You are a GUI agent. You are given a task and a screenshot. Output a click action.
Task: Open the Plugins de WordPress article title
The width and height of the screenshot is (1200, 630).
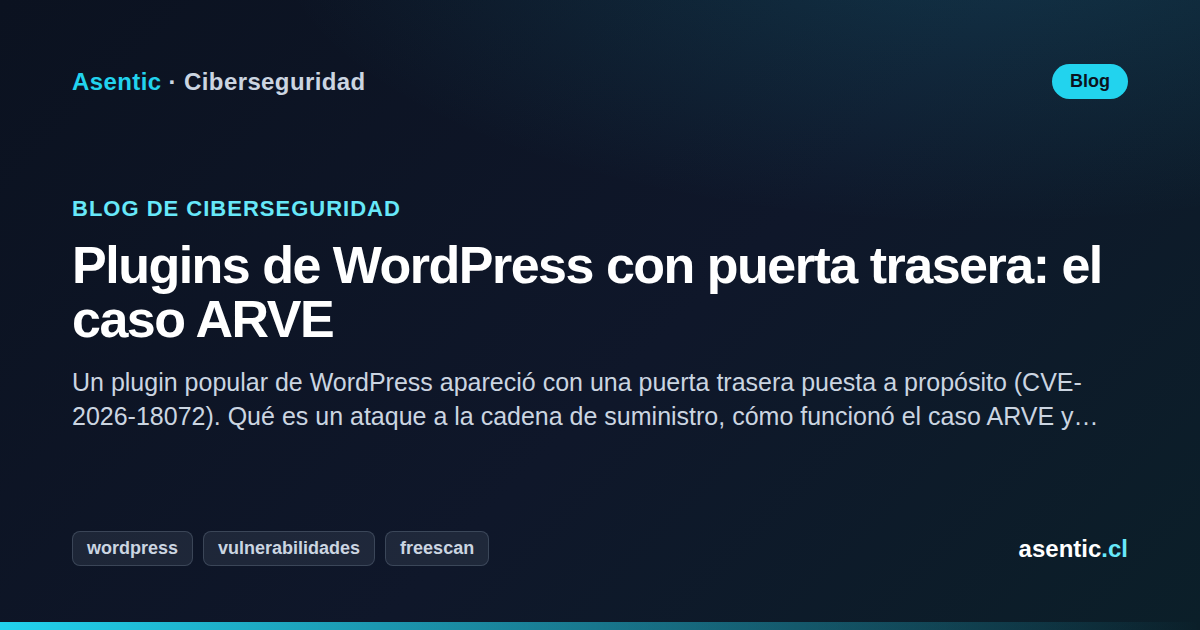coord(586,293)
